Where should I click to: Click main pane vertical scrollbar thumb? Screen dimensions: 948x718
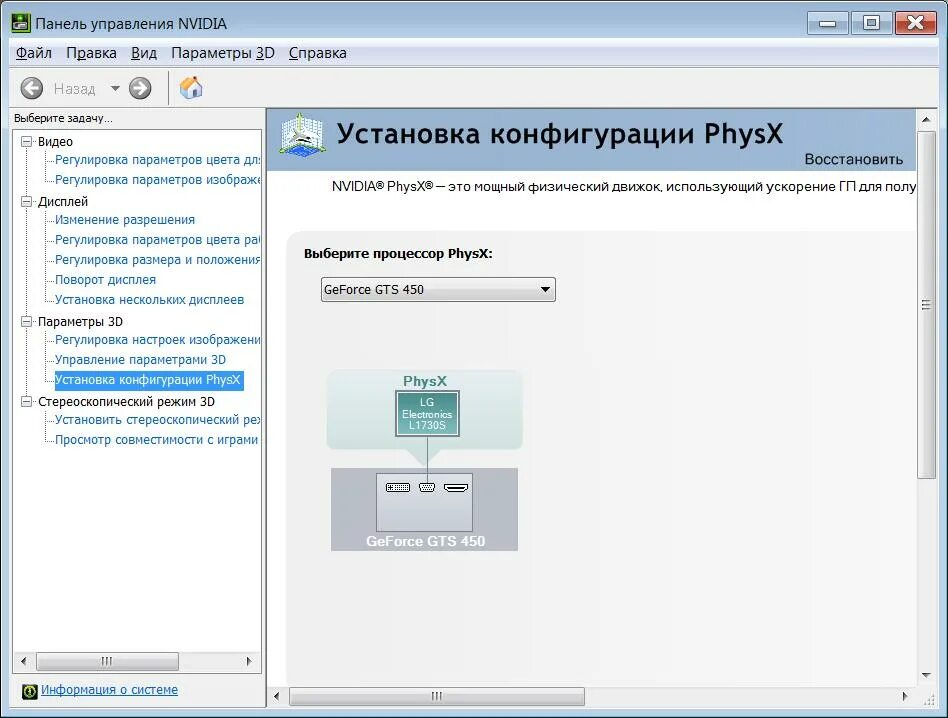(x=926, y=305)
